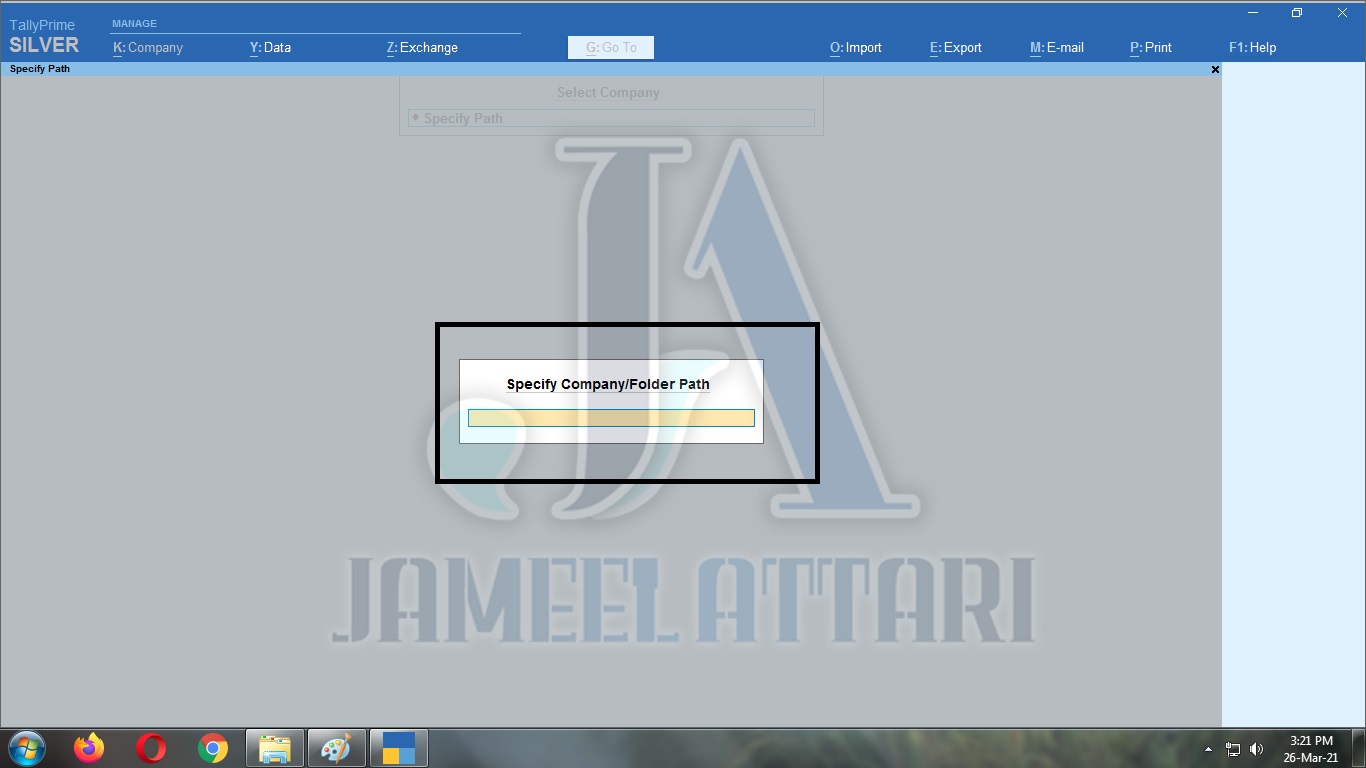1366x768 pixels.
Task: Open the network status tray icon
Action: click(1233, 749)
